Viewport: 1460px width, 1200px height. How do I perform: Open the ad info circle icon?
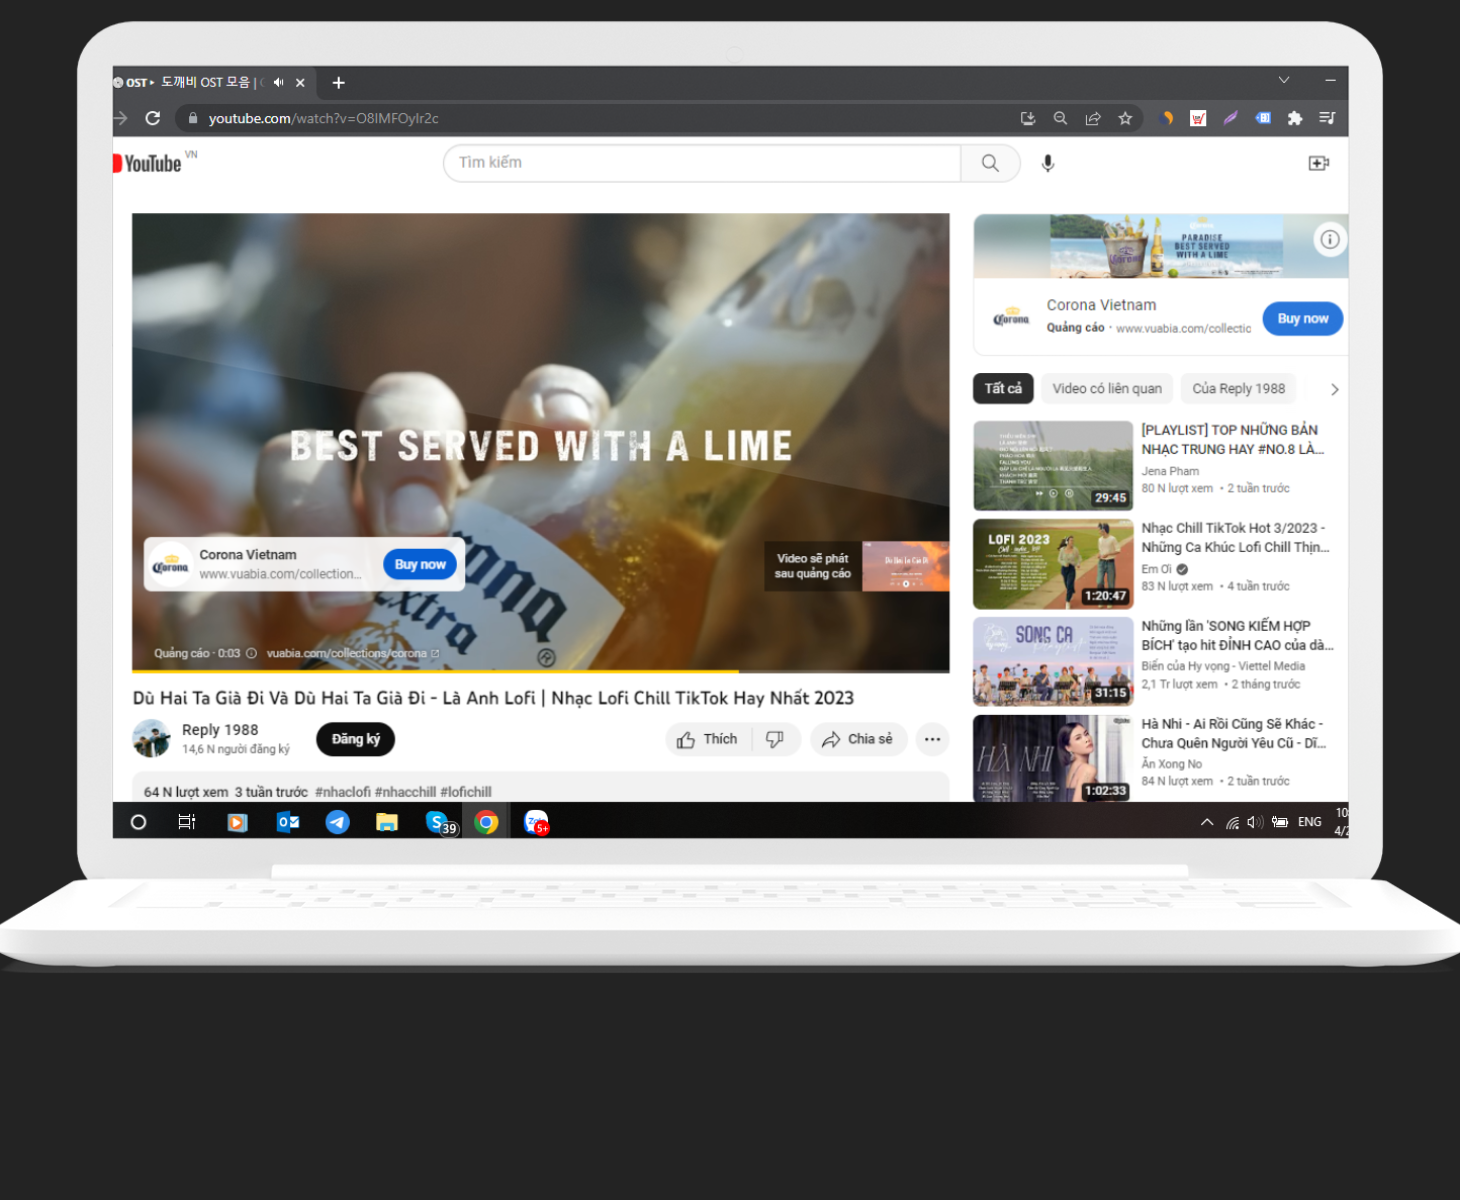(1329, 239)
